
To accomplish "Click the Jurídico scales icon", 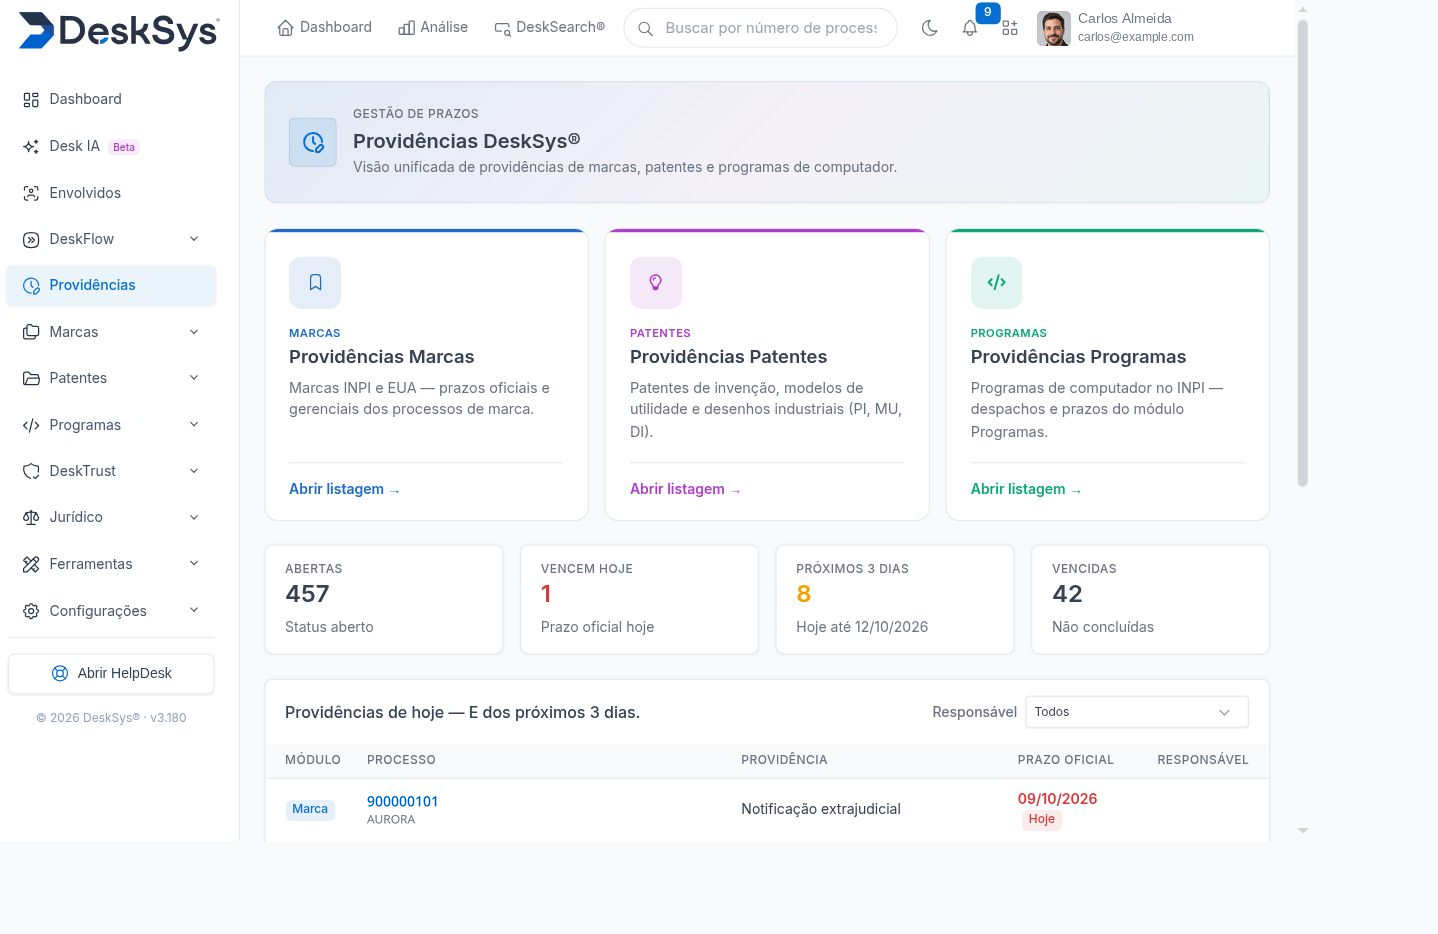I will [31, 517].
